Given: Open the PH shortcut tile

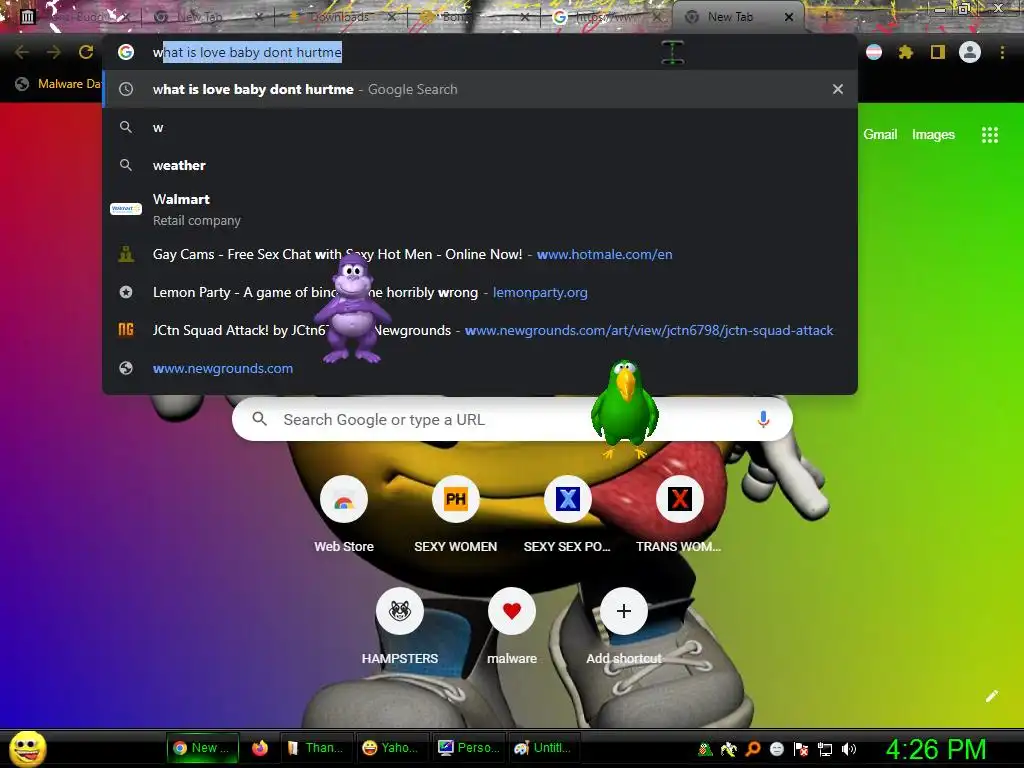Looking at the screenshot, I should coord(456,515).
